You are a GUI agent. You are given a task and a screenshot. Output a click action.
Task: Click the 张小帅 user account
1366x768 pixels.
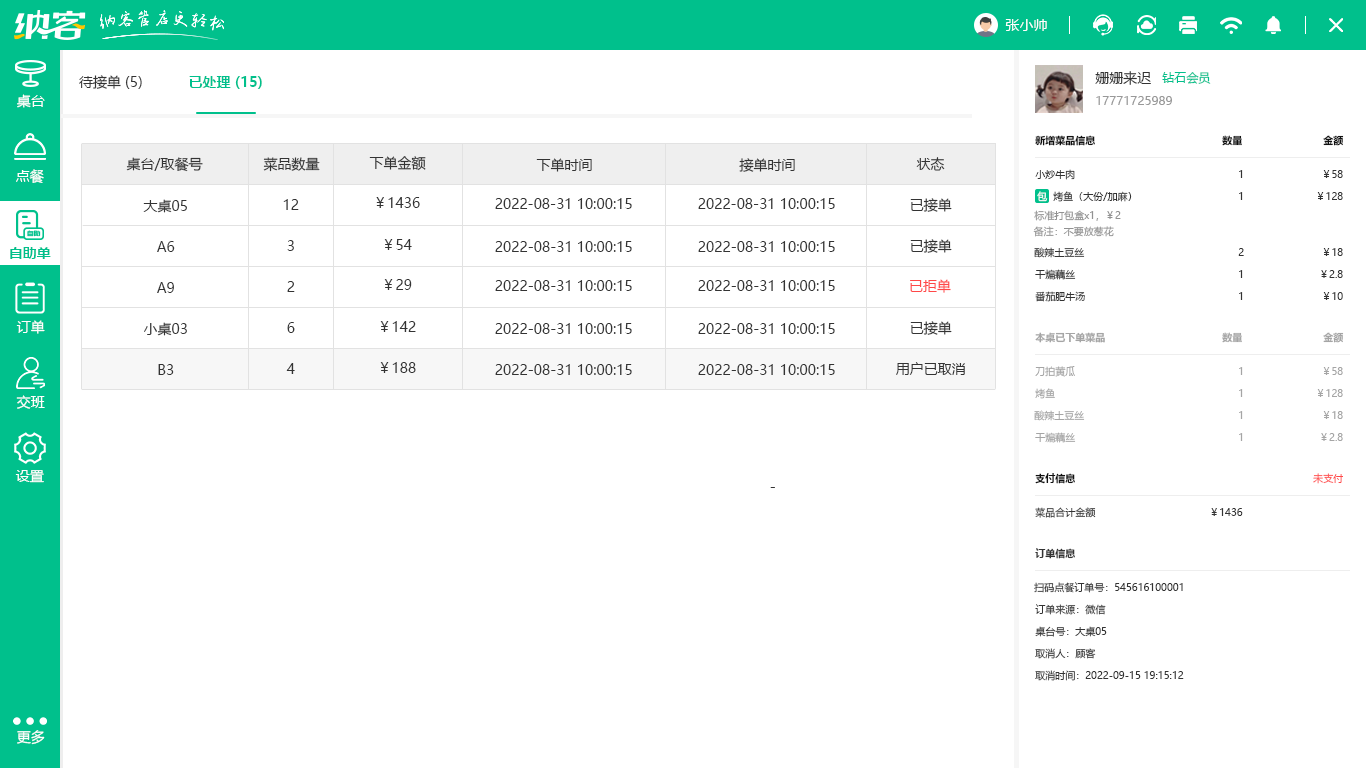coord(1012,25)
